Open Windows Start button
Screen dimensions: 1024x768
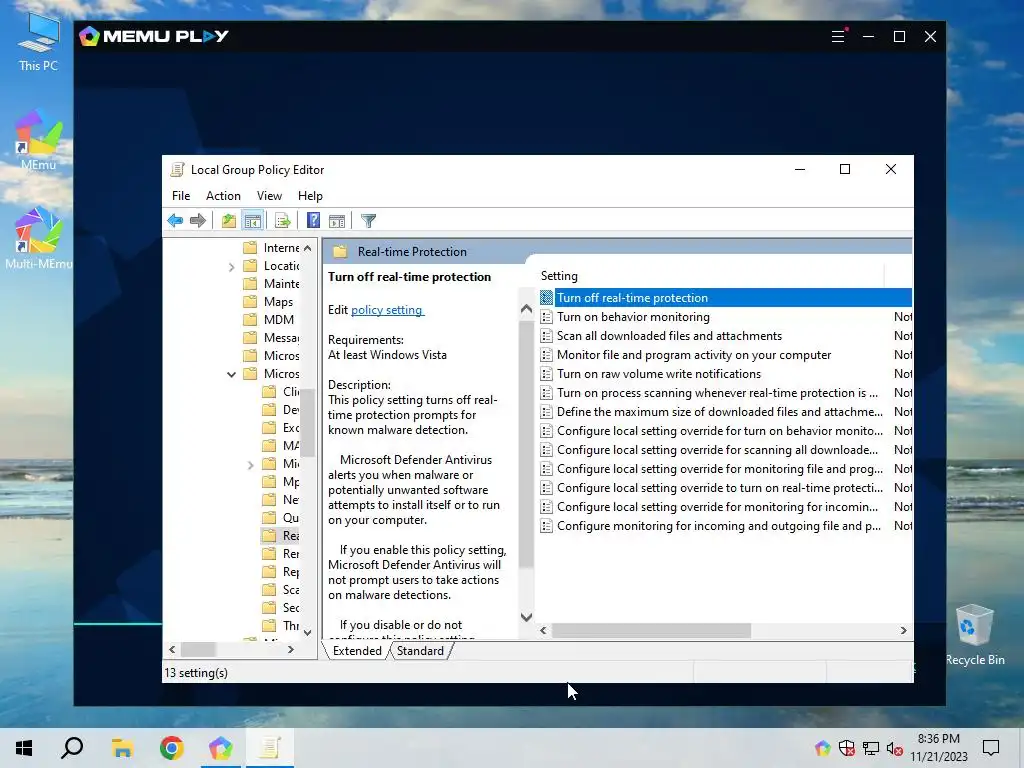pos(24,748)
